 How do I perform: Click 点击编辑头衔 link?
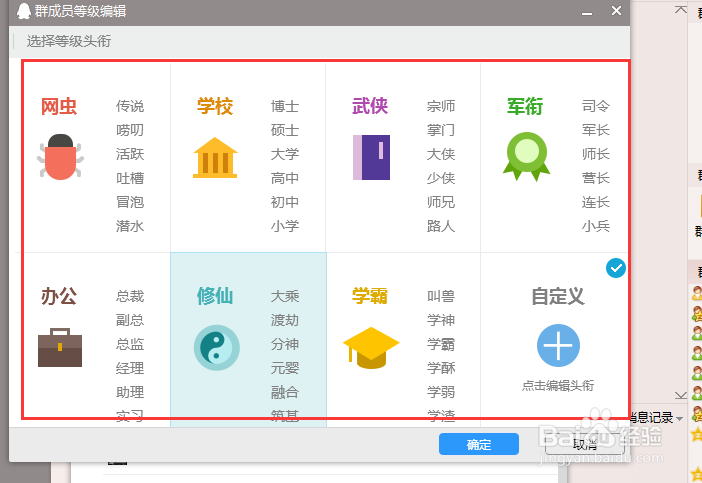tap(558, 385)
